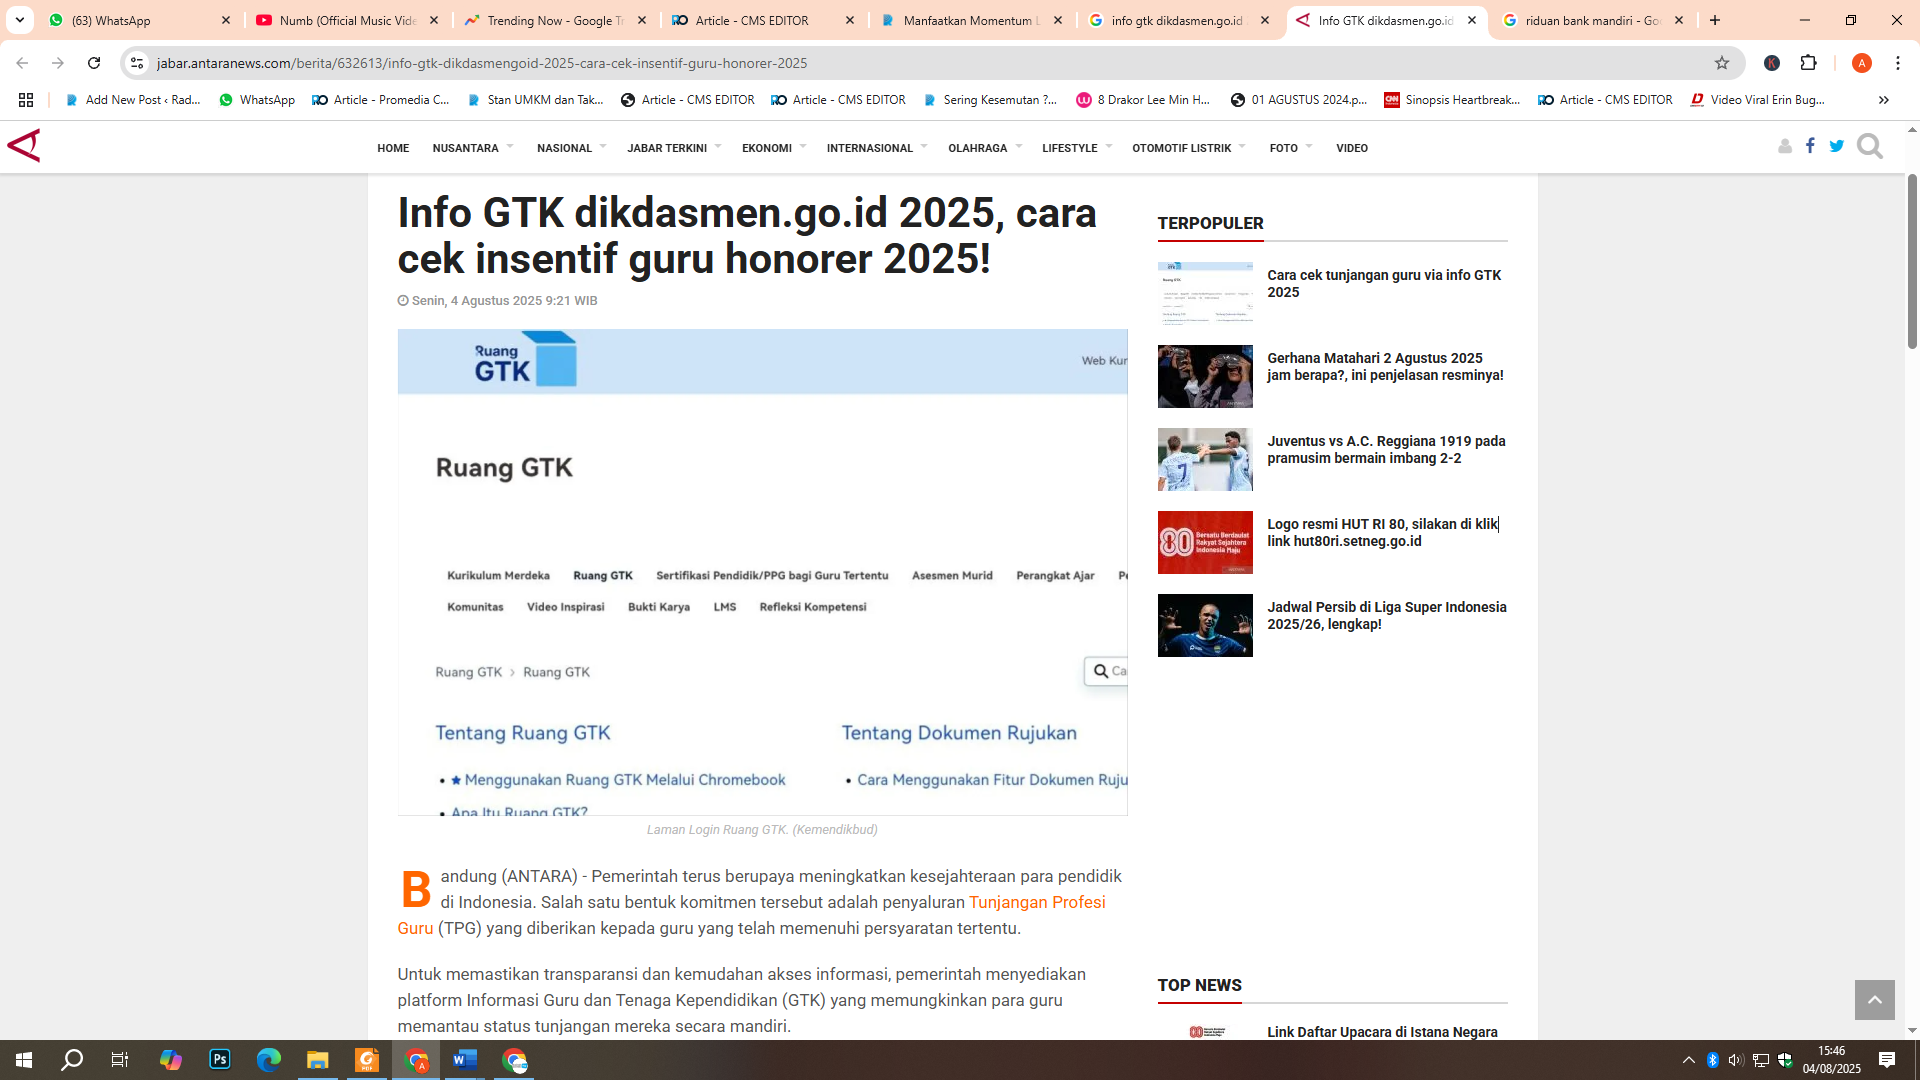
Task: Reload the page
Action: pyautogui.click(x=94, y=63)
